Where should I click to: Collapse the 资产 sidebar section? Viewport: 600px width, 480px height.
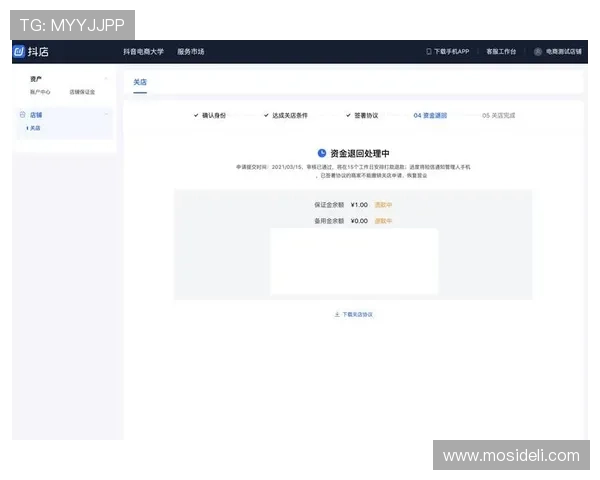pyautogui.click(x=106, y=79)
